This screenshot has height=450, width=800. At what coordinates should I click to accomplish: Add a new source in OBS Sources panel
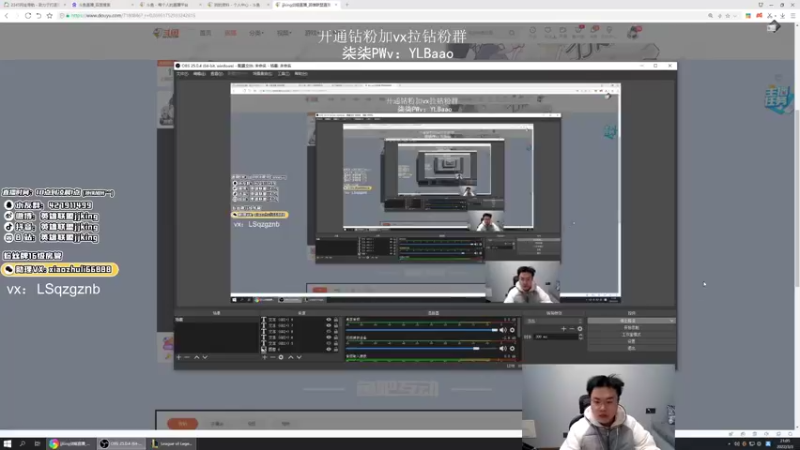(x=264, y=357)
